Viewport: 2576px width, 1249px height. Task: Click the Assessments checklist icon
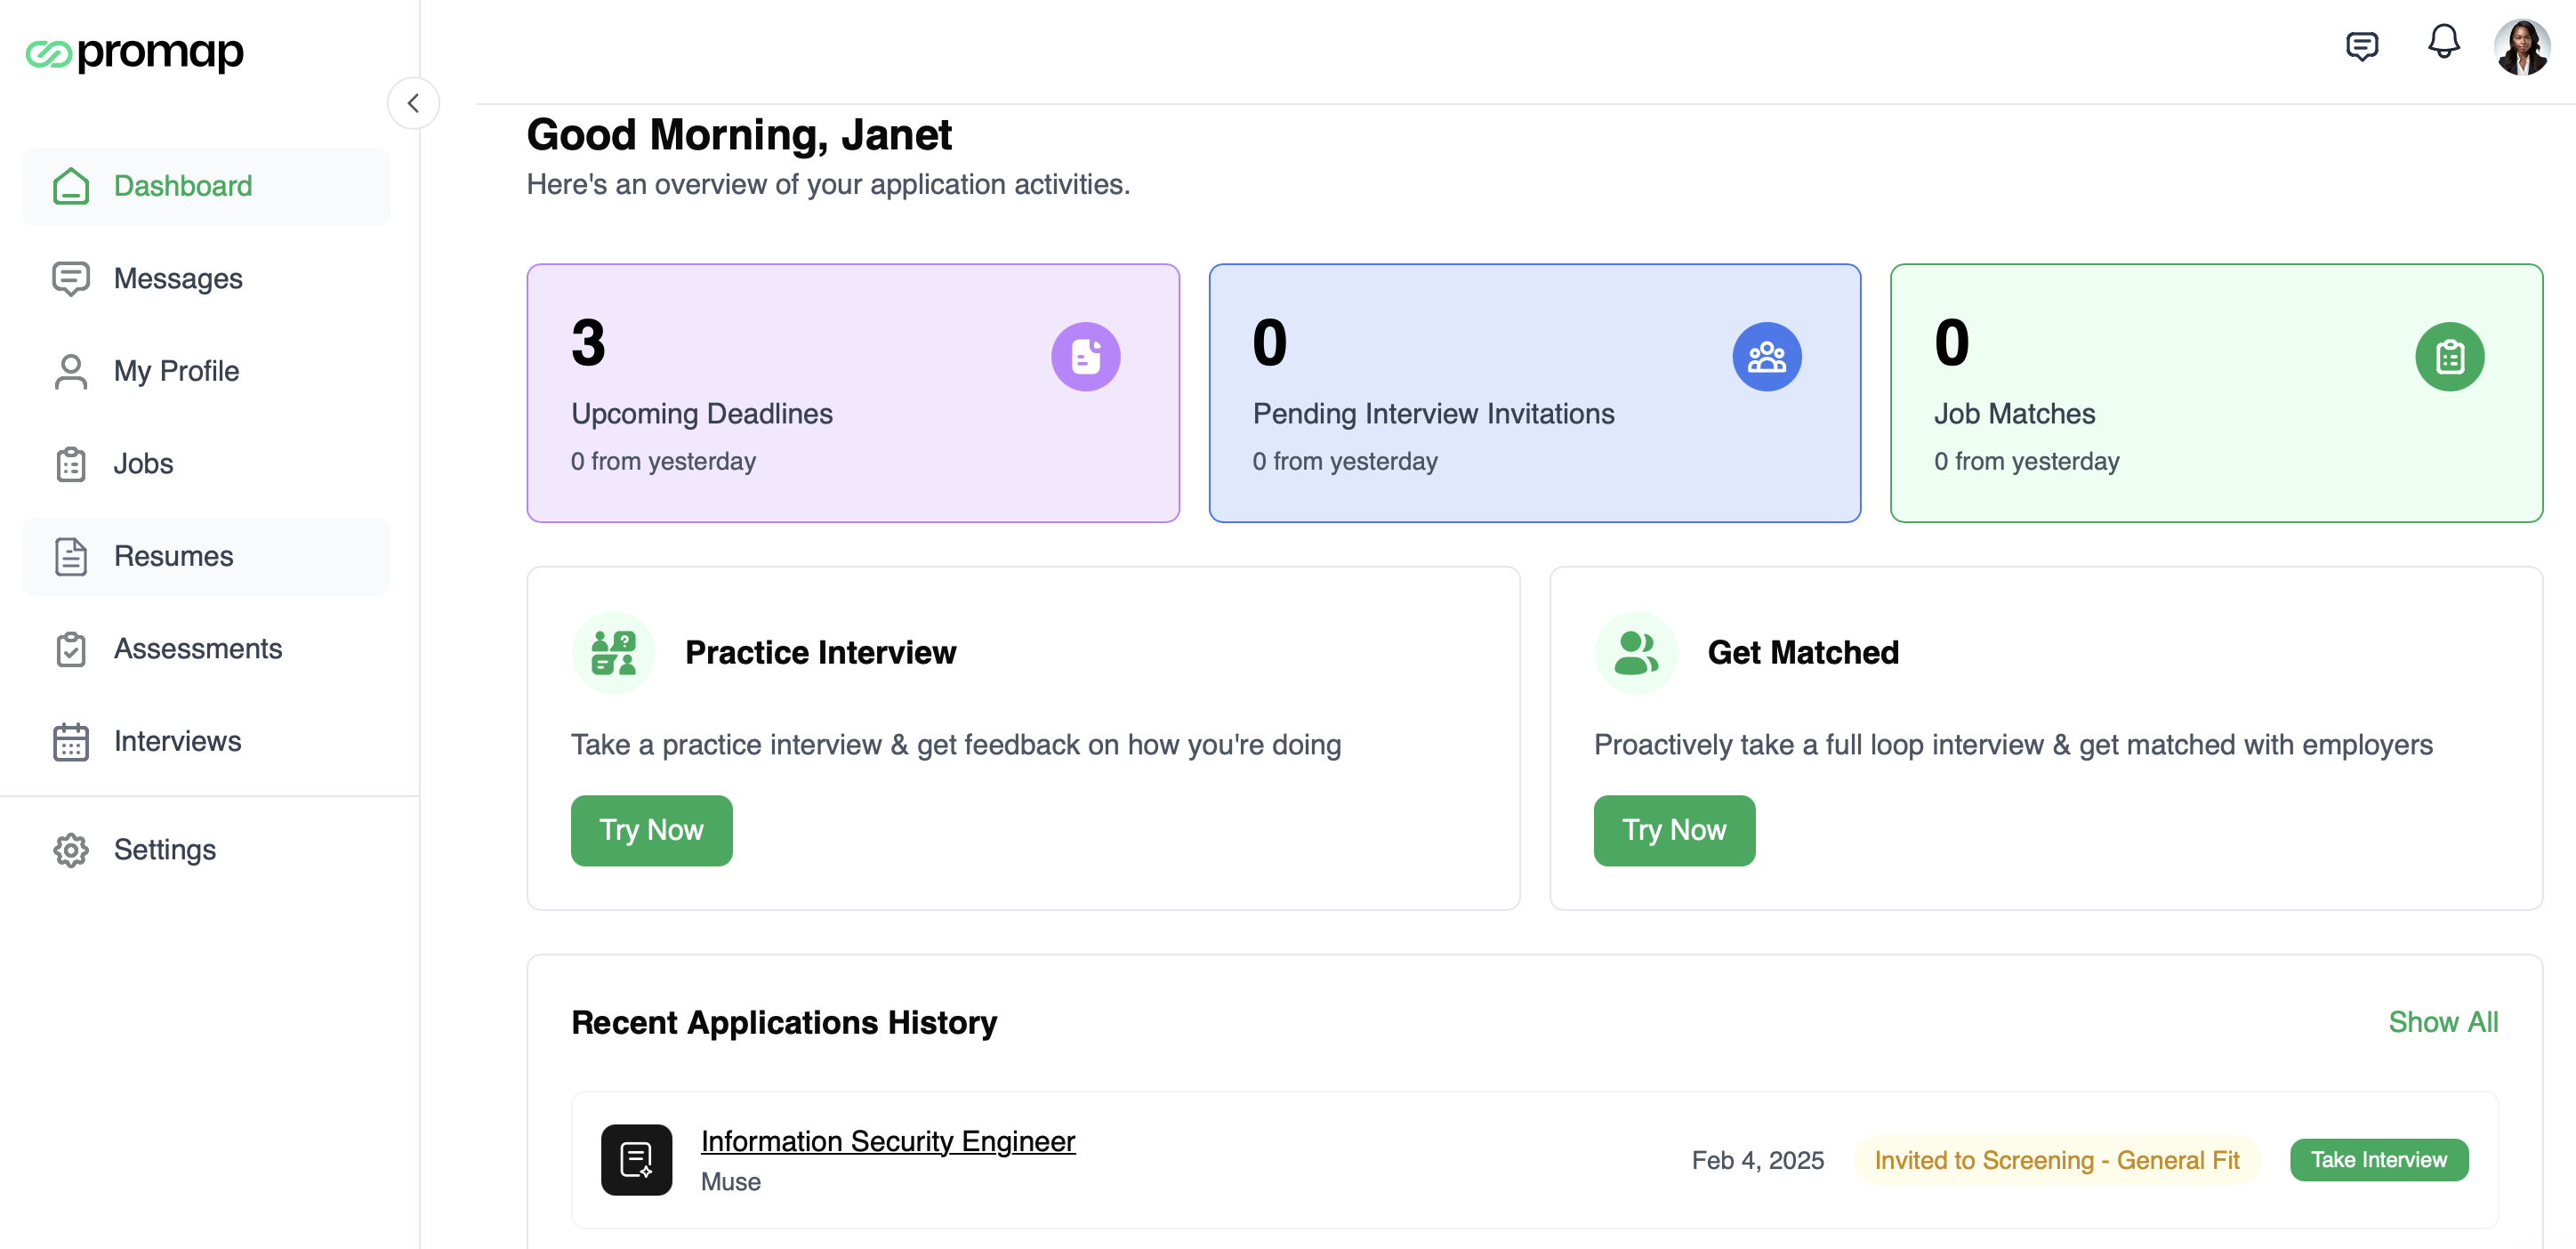point(71,649)
